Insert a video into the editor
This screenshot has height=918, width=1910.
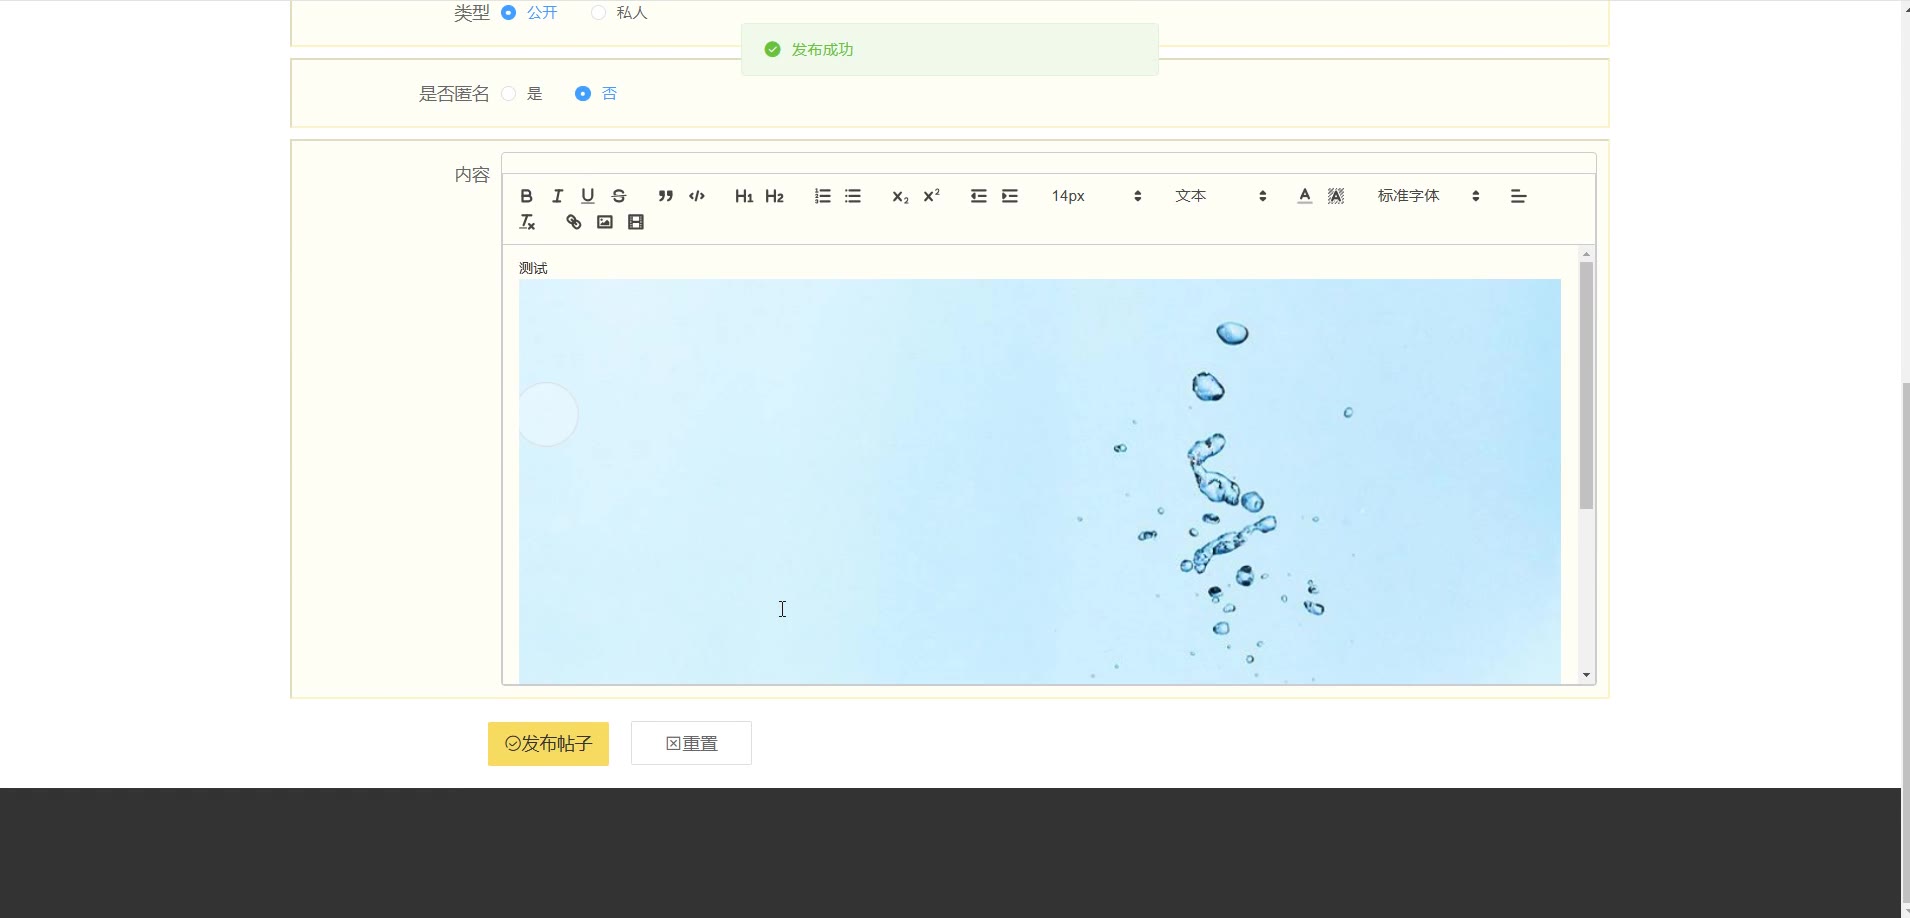pyautogui.click(x=636, y=222)
